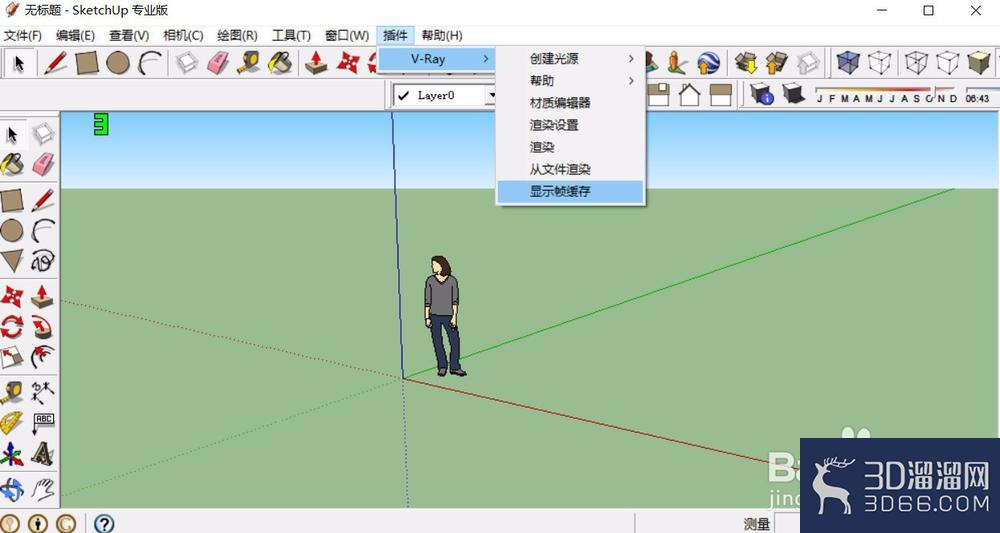Select the Front view house icon
This screenshot has width=1000, height=533.
tap(689, 95)
